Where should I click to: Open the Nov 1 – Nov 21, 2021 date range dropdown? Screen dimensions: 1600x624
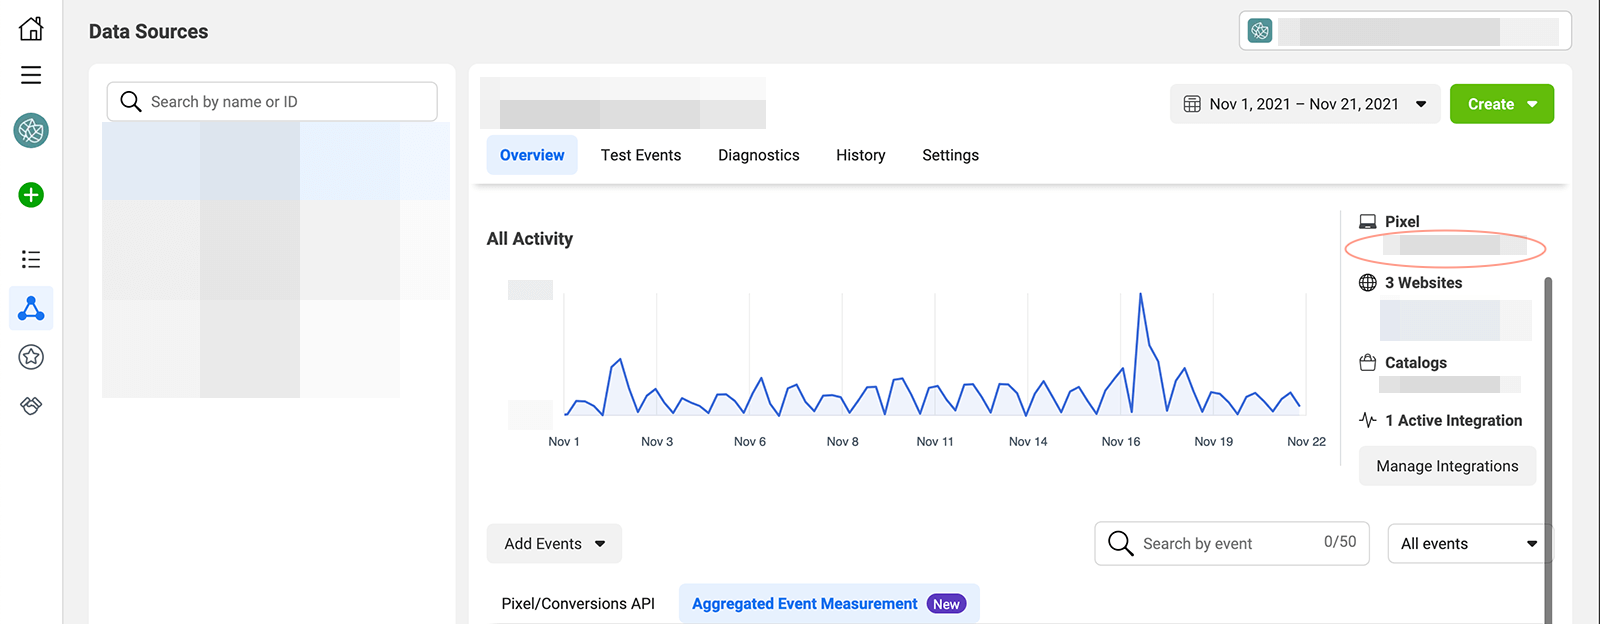click(x=1305, y=104)
